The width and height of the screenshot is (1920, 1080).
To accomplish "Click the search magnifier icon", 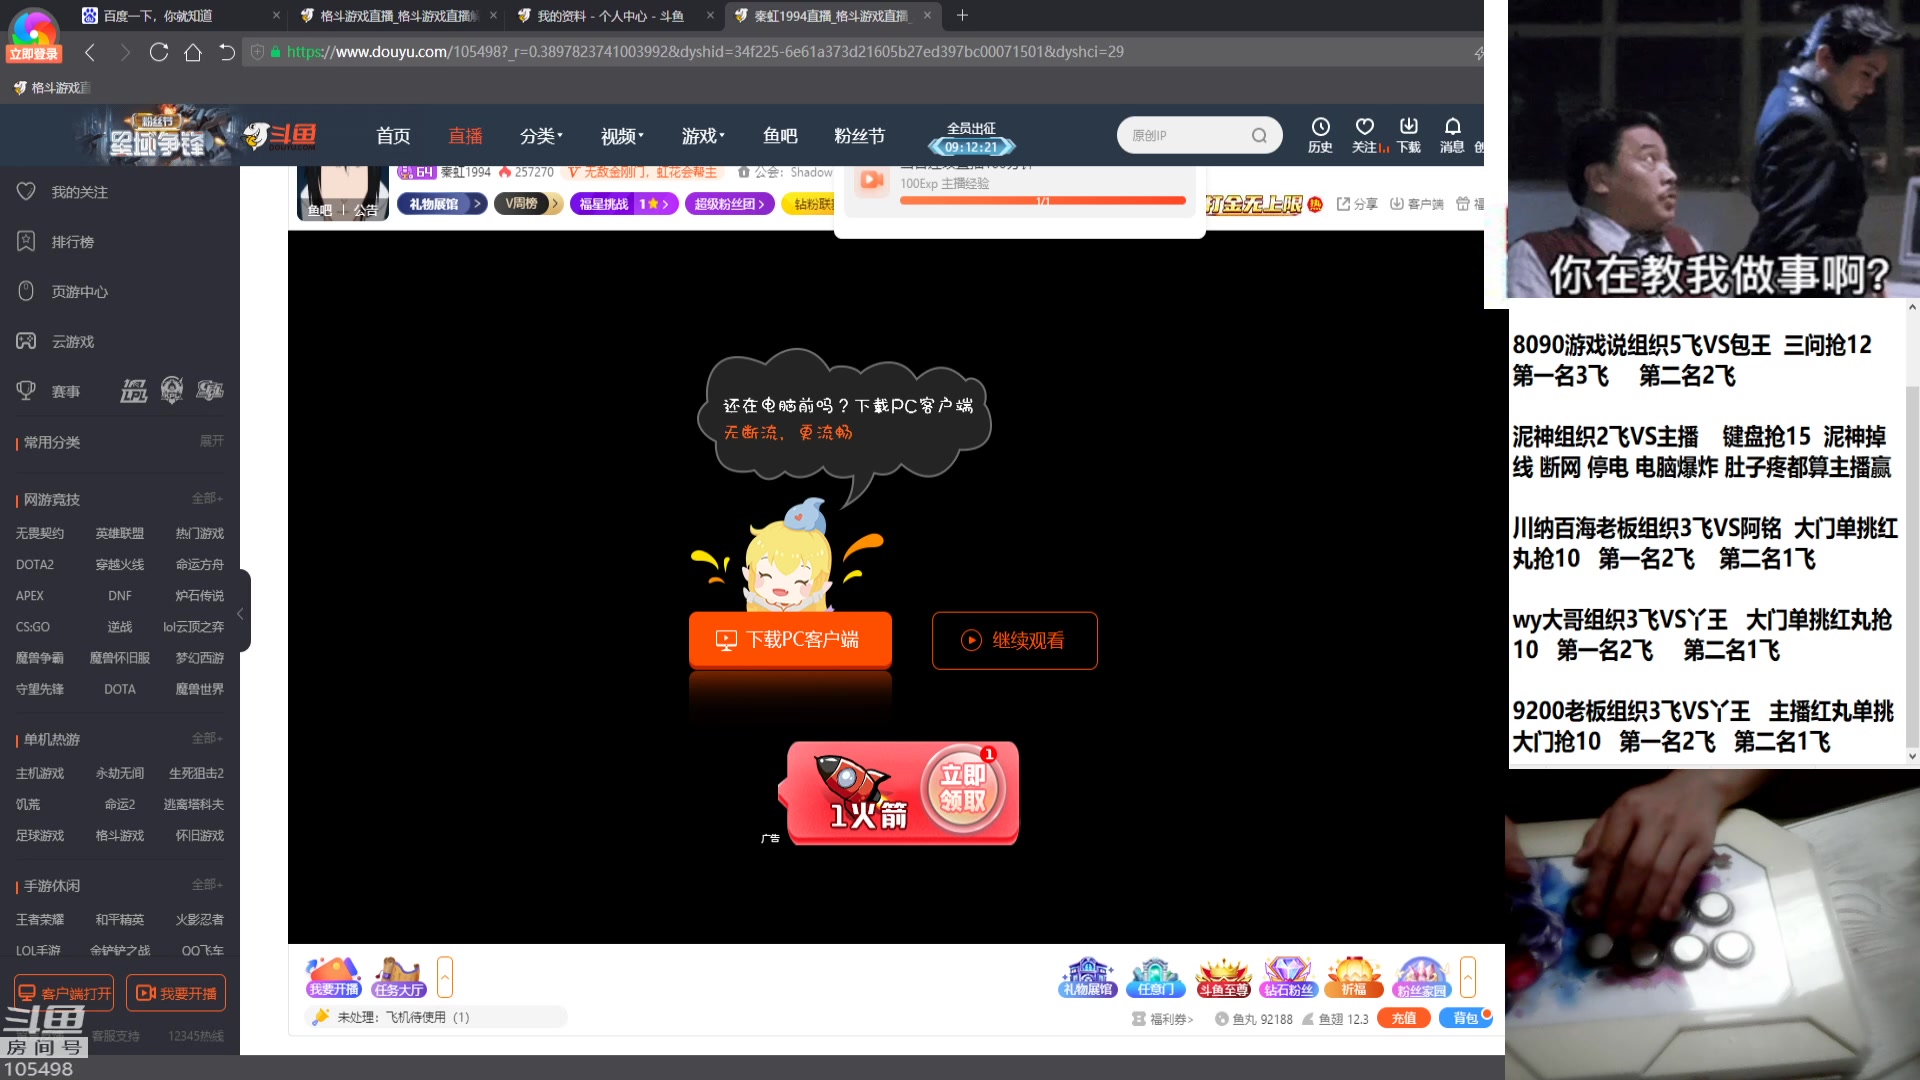I will click(1259, 136).
